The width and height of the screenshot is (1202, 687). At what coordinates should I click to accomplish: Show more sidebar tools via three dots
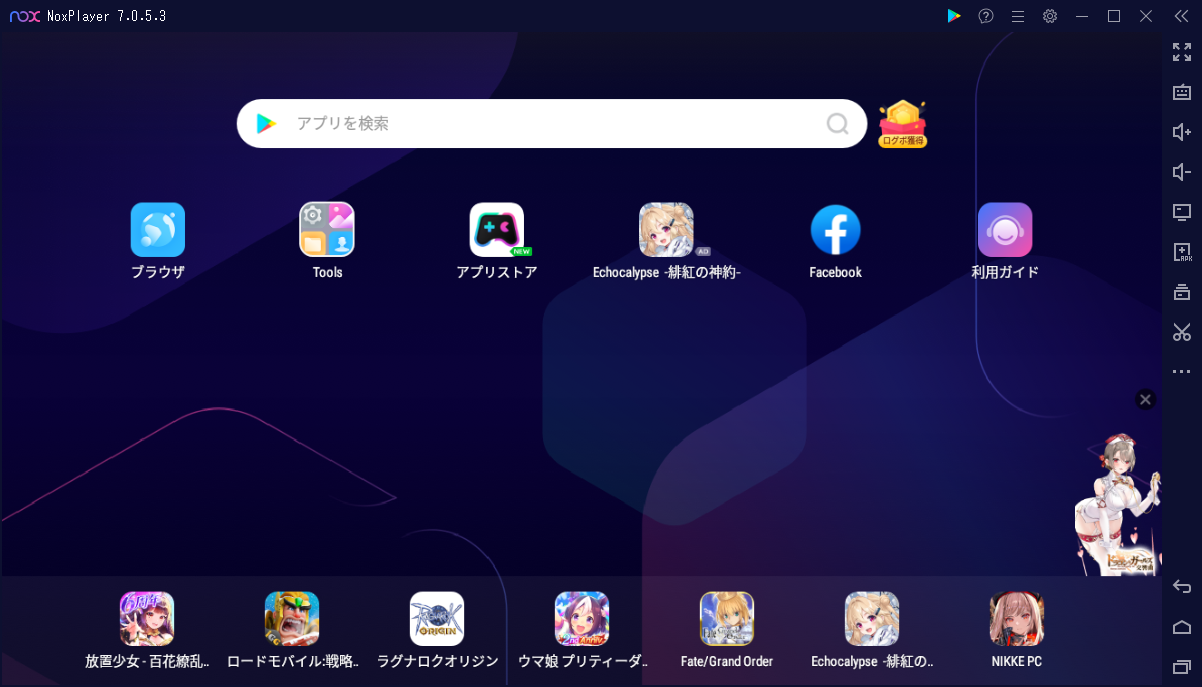tap(1182, 372)
